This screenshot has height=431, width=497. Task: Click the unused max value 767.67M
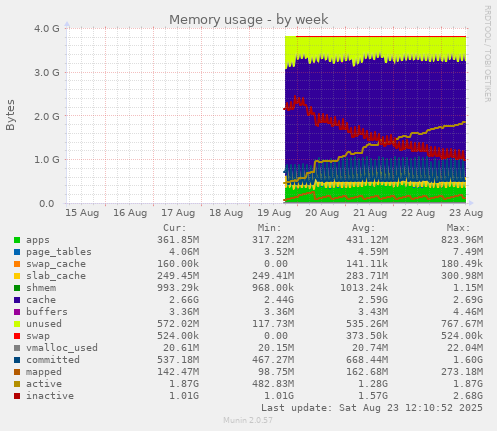click(x=462, y=324)
